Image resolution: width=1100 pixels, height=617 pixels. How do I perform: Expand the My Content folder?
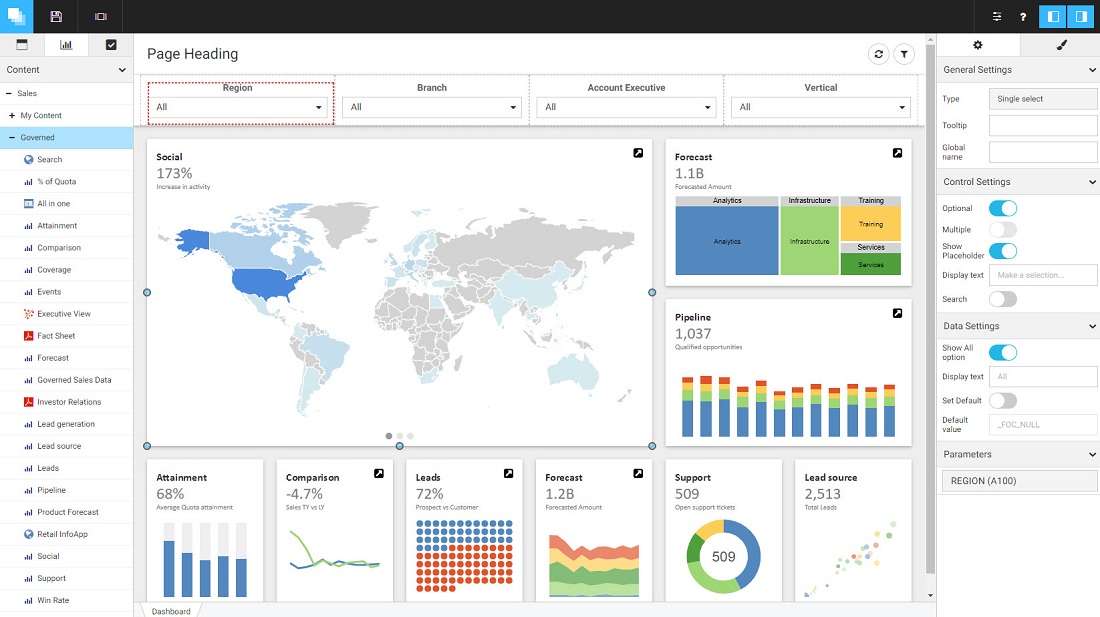tap(12, 116)
